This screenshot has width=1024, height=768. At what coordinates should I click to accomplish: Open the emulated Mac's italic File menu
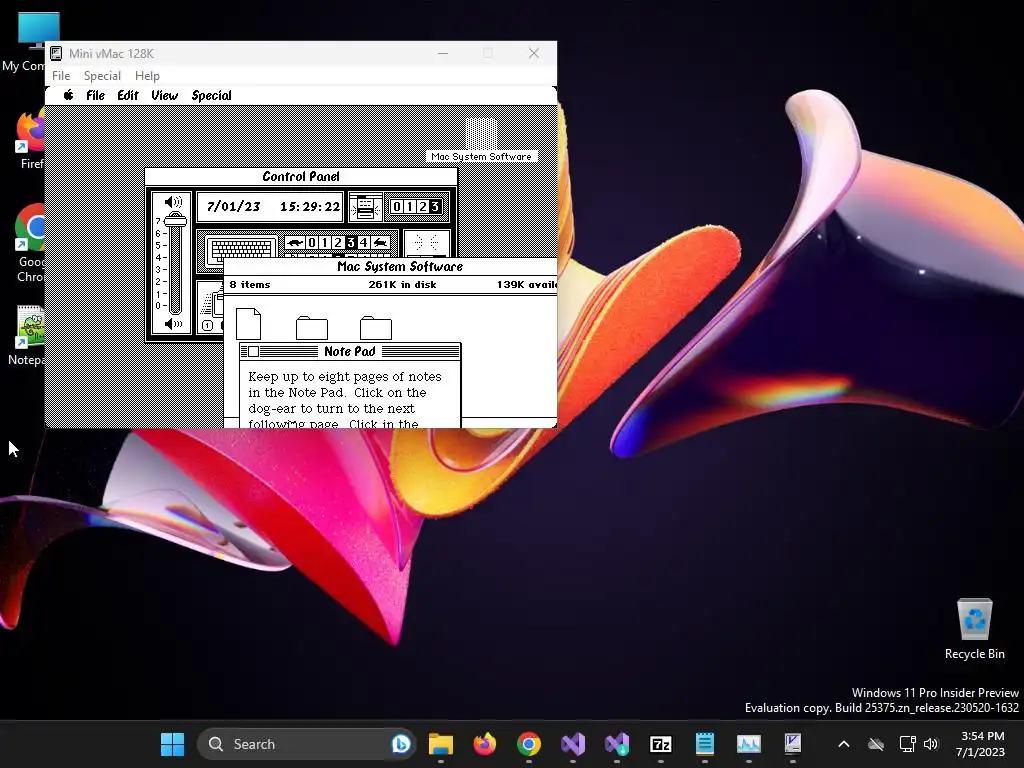click(95, 95)
